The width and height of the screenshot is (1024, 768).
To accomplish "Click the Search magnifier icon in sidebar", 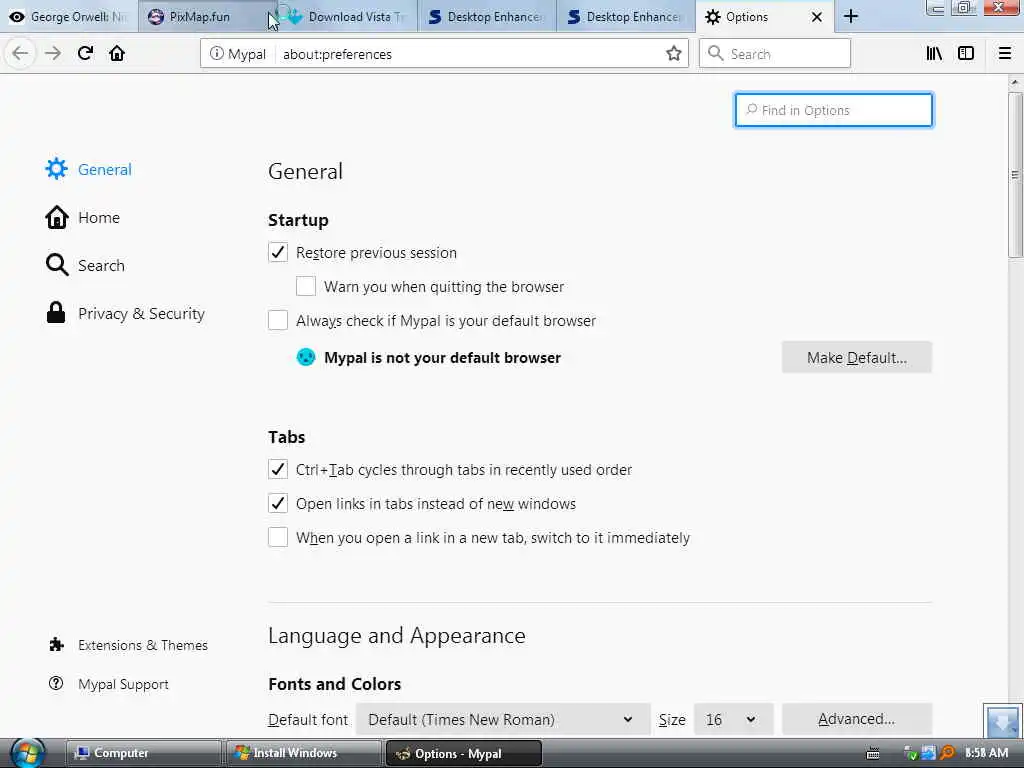I will point(57,265).
